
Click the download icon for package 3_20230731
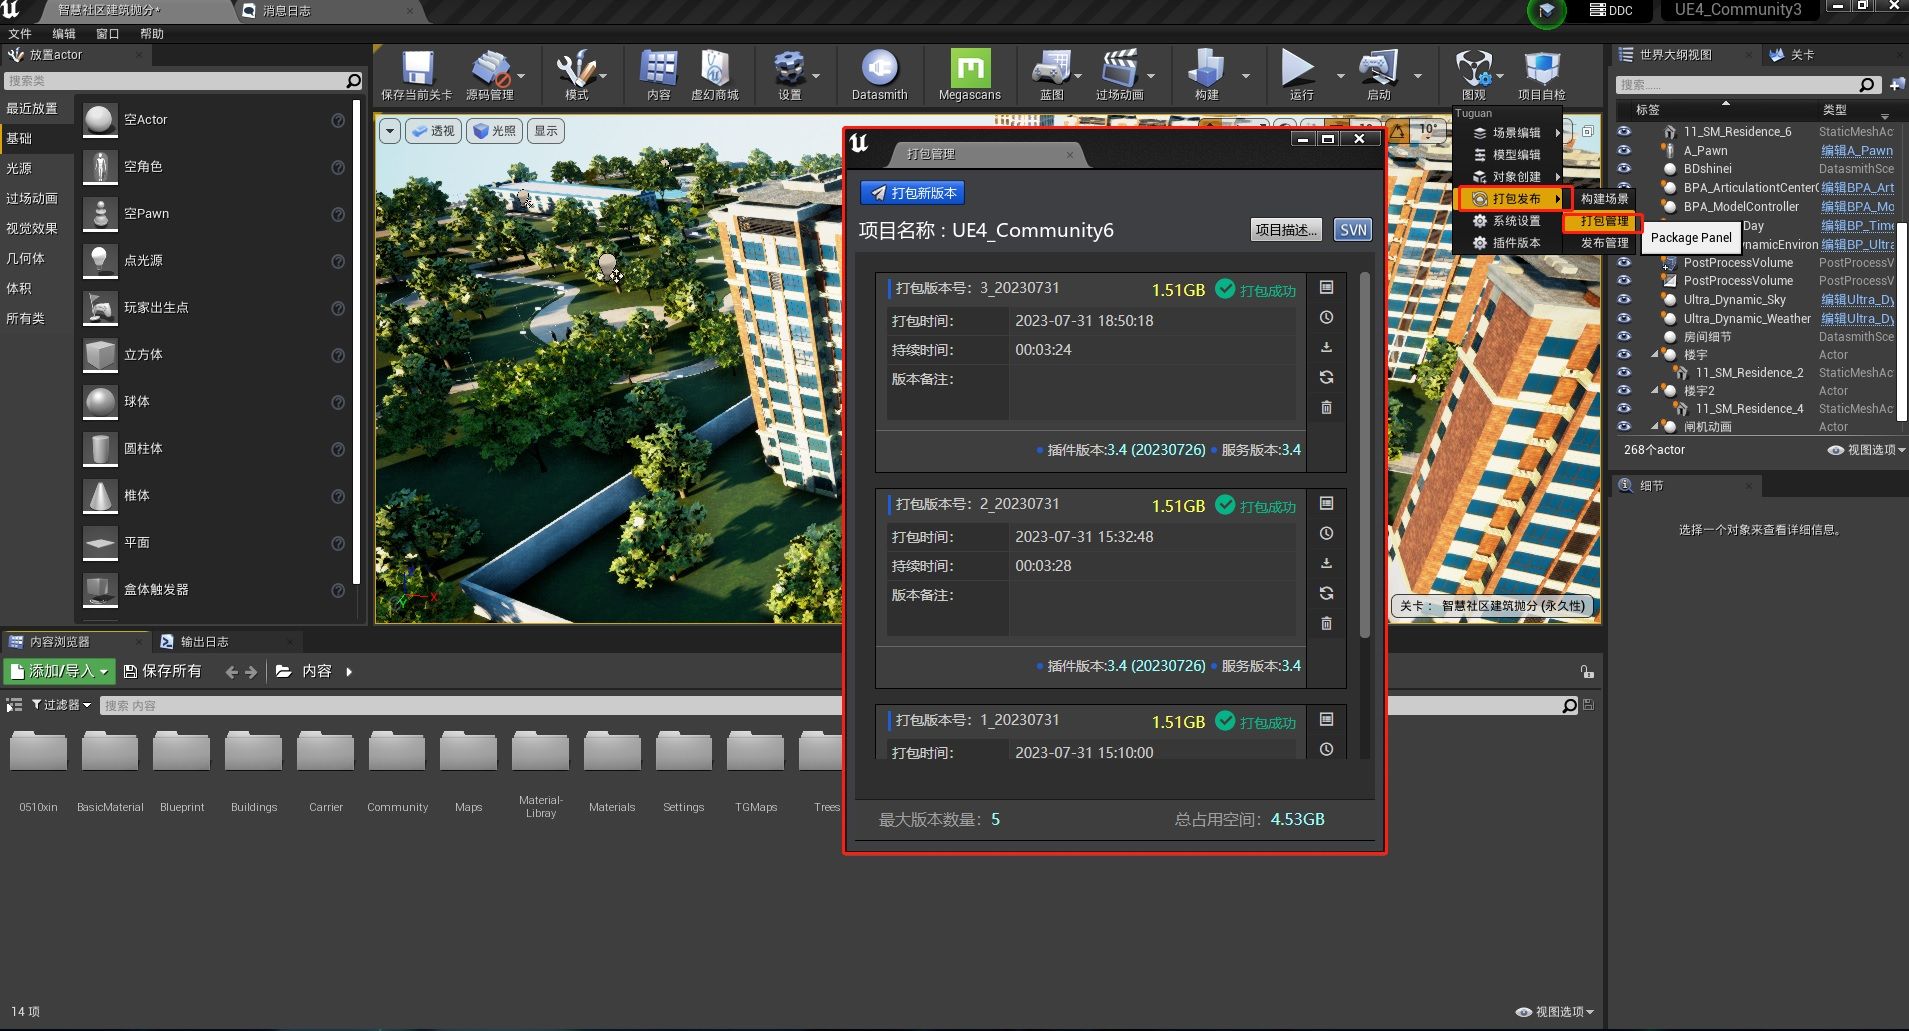pos(1326,347)
